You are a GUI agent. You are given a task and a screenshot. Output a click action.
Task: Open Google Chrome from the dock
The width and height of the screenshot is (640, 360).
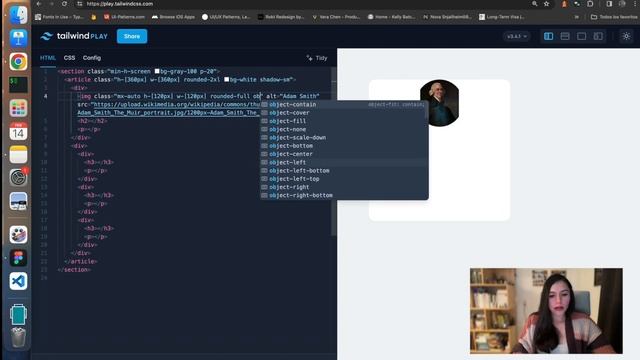point(18,62)
